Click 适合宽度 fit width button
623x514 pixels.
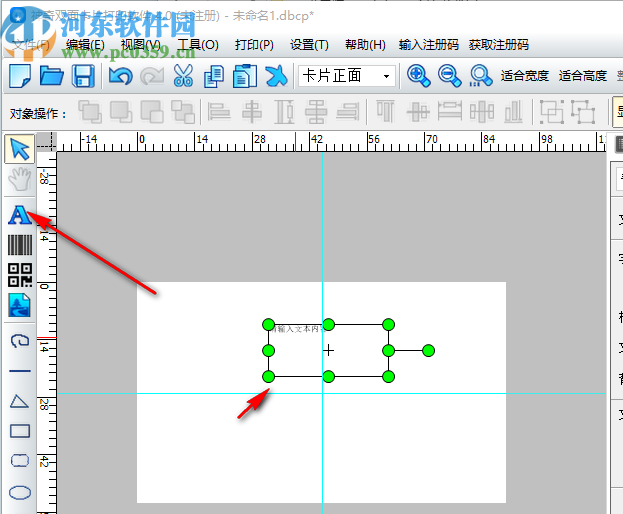[524, 75]
